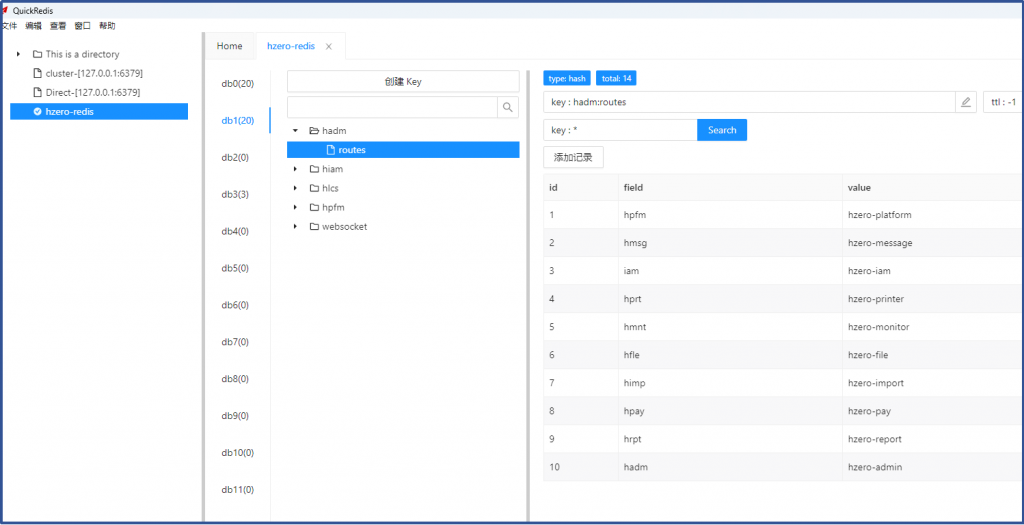1024x525 pixels.
Task: Click the file icon next to cluster-[127.0.0.1:6379]
Action: [38, 73]
